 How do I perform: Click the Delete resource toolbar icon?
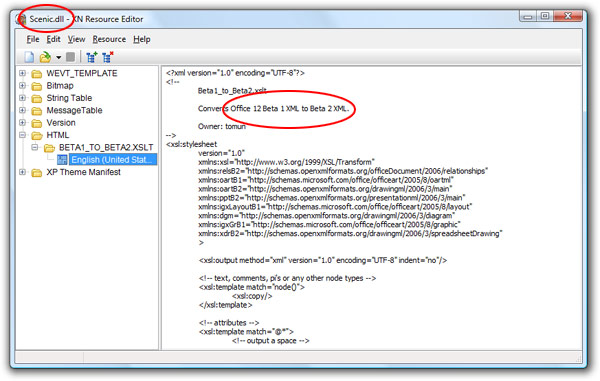(108, 57)
